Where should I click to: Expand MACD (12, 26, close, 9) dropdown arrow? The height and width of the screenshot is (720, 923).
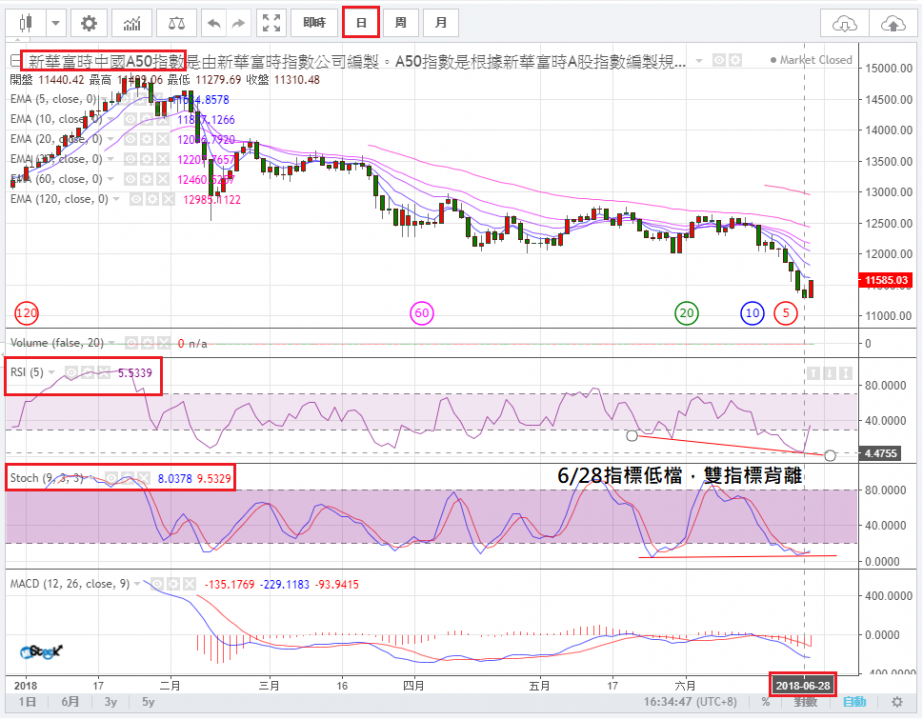pos(137,584)
